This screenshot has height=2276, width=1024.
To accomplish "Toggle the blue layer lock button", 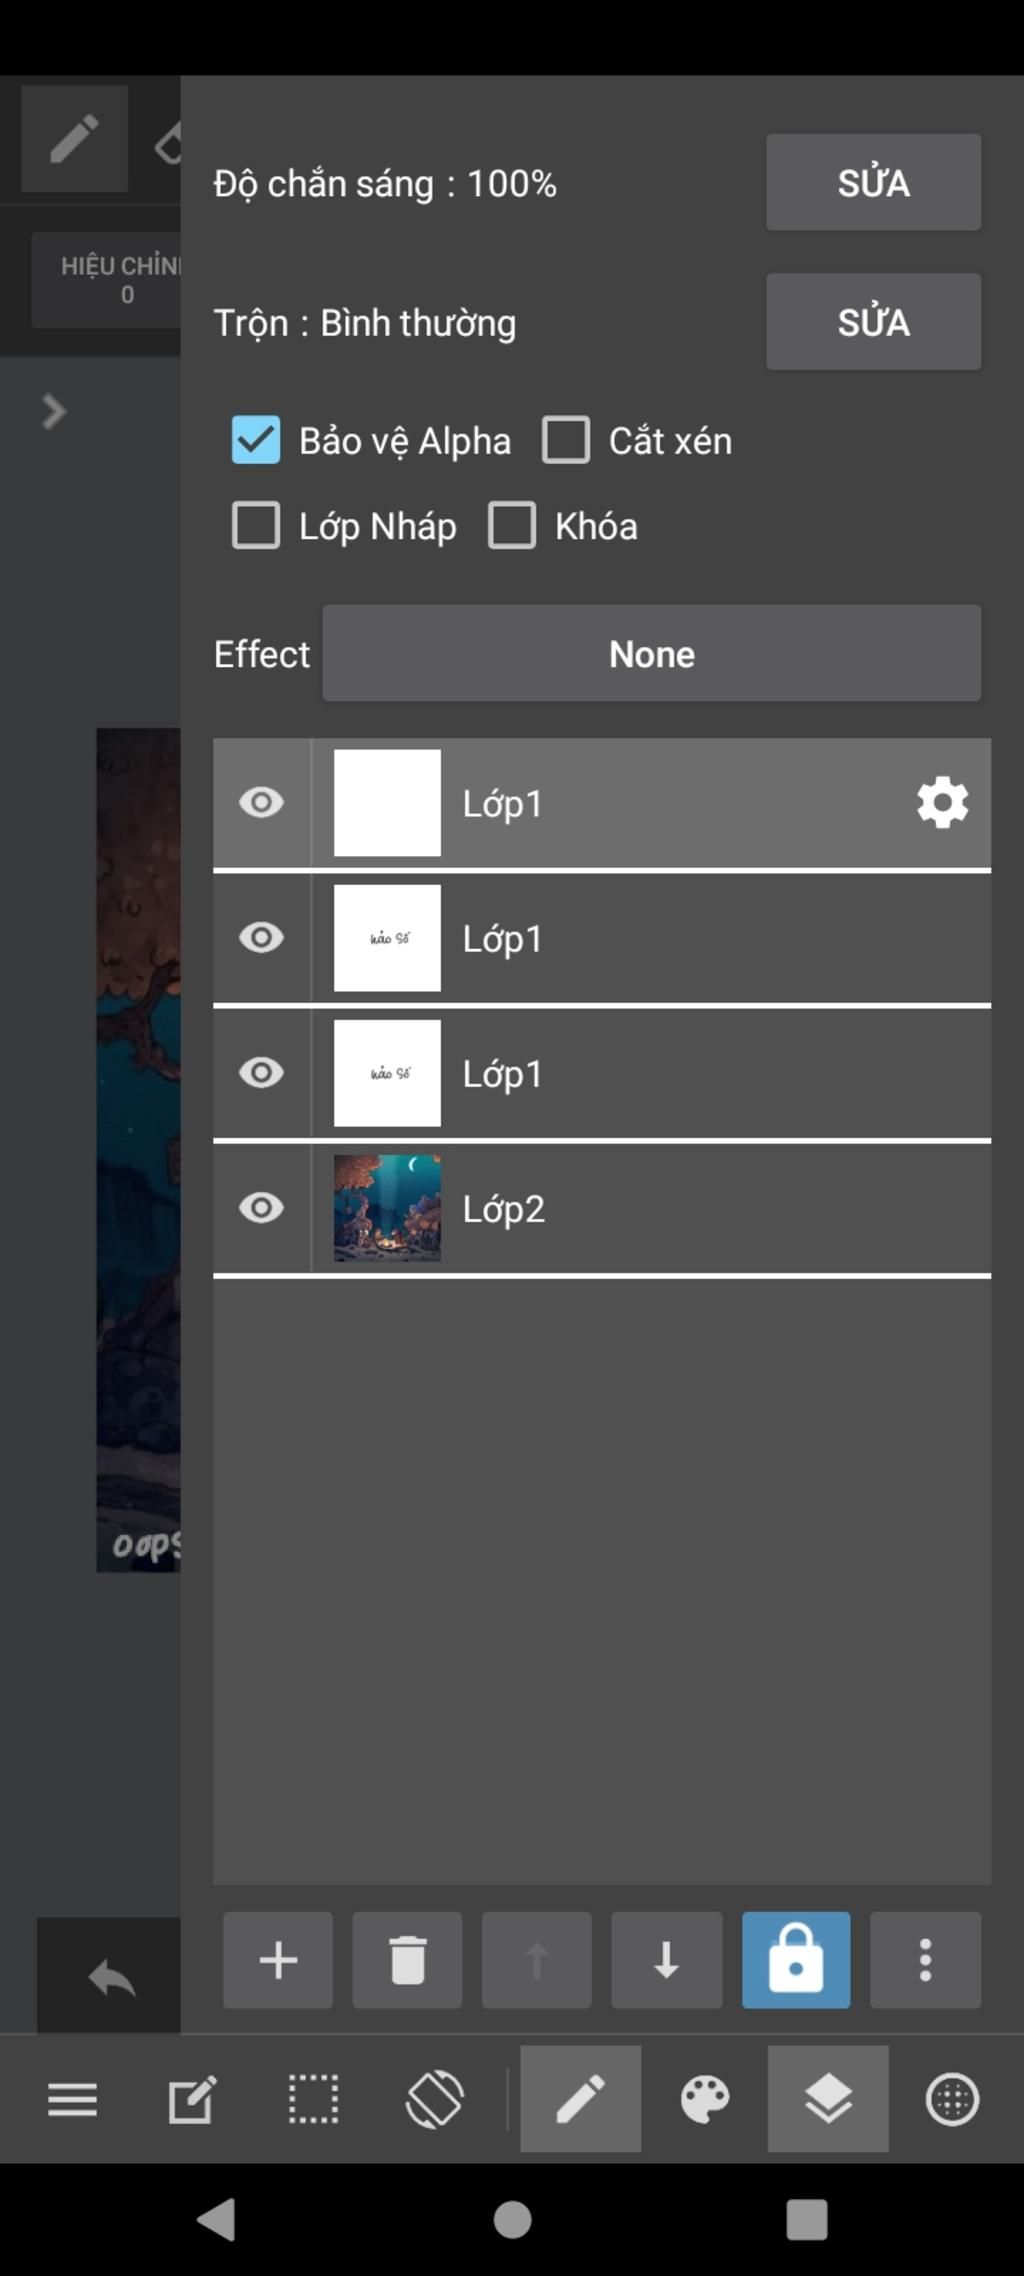I will coord(796,1960).
